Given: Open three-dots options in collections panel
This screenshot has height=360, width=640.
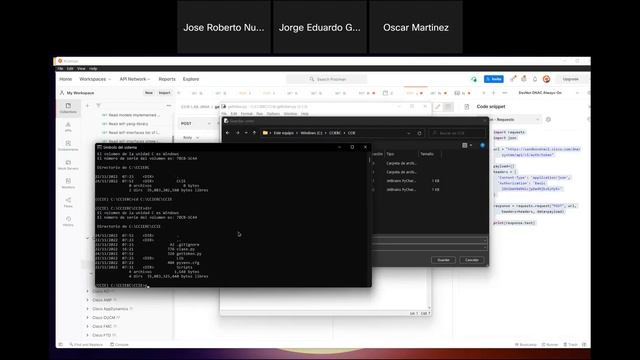Looking at the screenshot, I should (169, 106).
